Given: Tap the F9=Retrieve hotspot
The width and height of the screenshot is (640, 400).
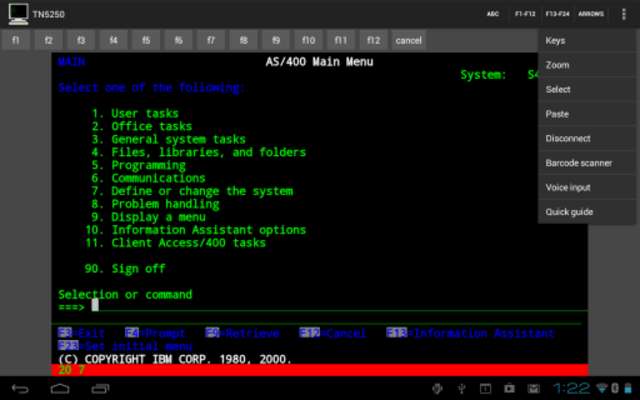Looking at the screenshot, I should [x=242, y=333].
